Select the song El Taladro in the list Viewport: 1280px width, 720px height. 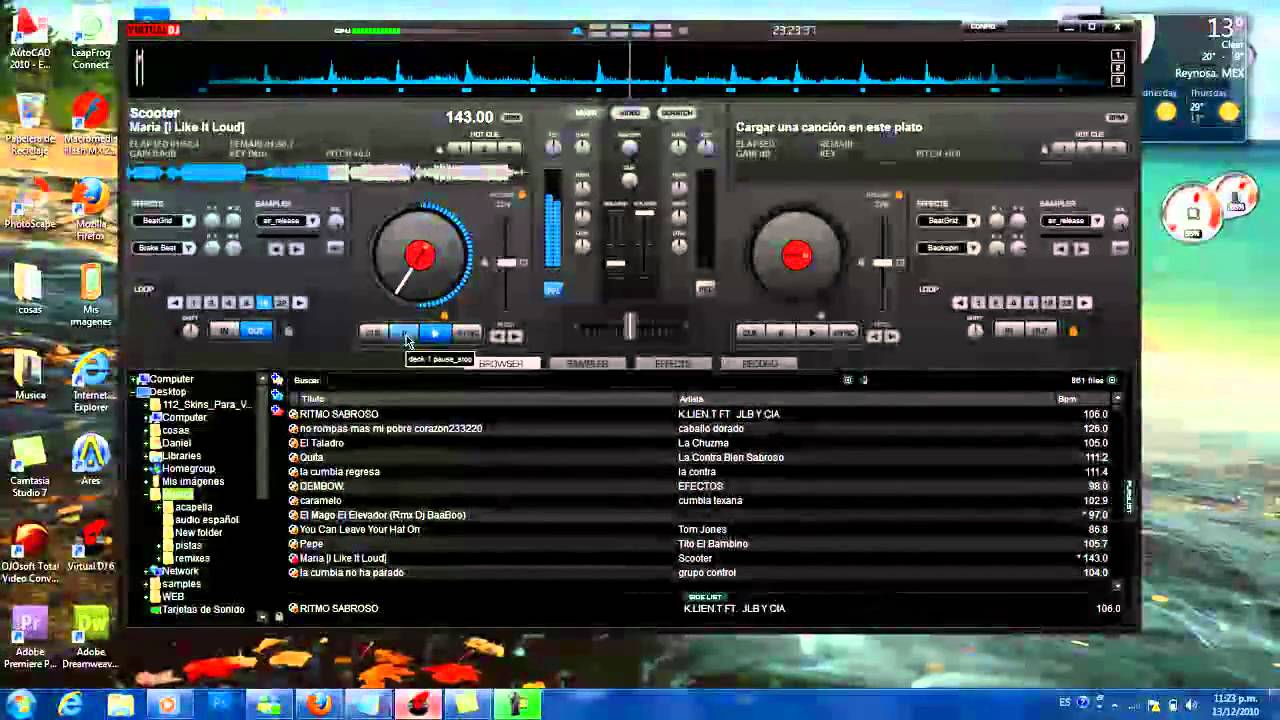[x=322, y=443]
